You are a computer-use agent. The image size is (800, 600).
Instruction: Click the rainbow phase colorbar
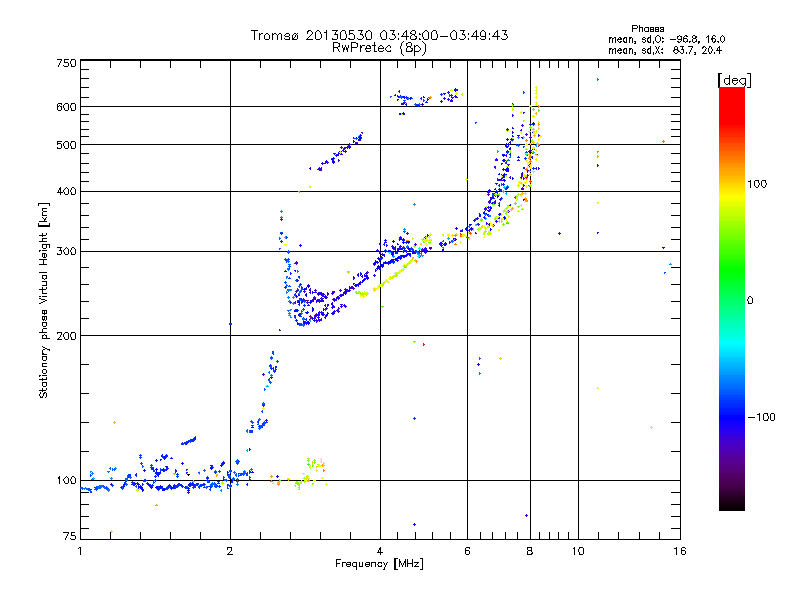[732, 299]
